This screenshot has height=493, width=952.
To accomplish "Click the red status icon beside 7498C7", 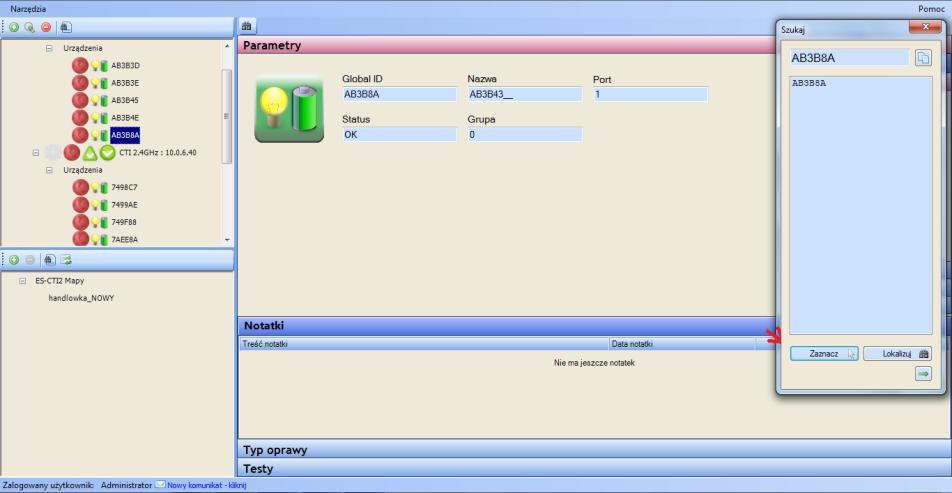I will pyautogui.click(x=80, y=187).
